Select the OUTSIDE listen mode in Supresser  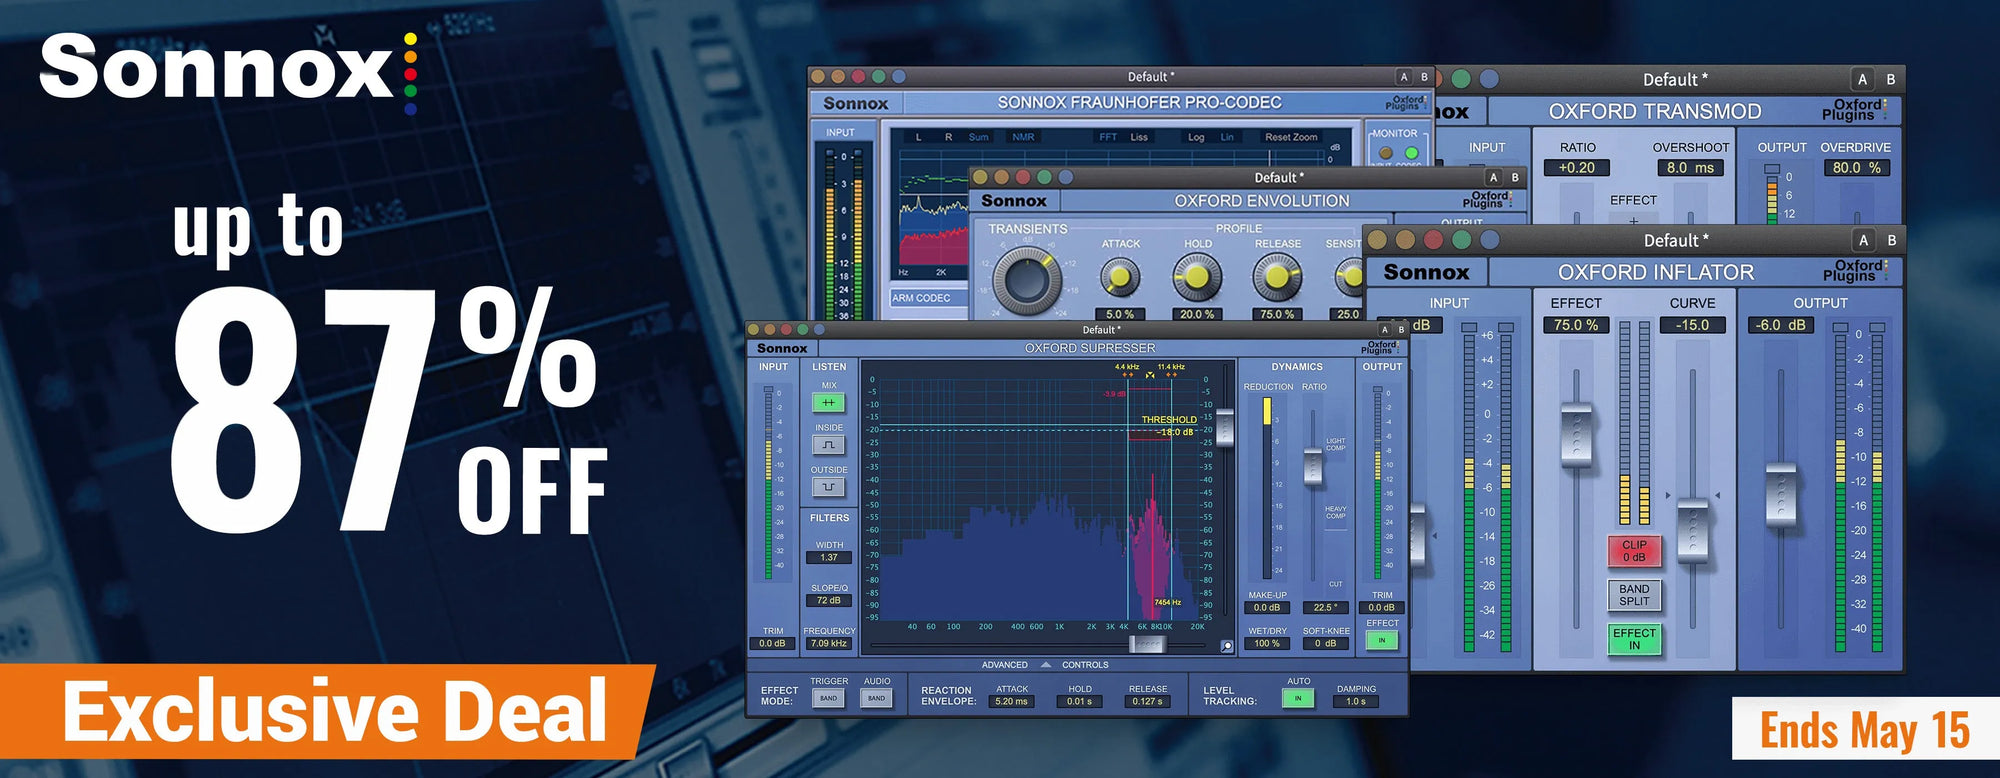[828, 487]
